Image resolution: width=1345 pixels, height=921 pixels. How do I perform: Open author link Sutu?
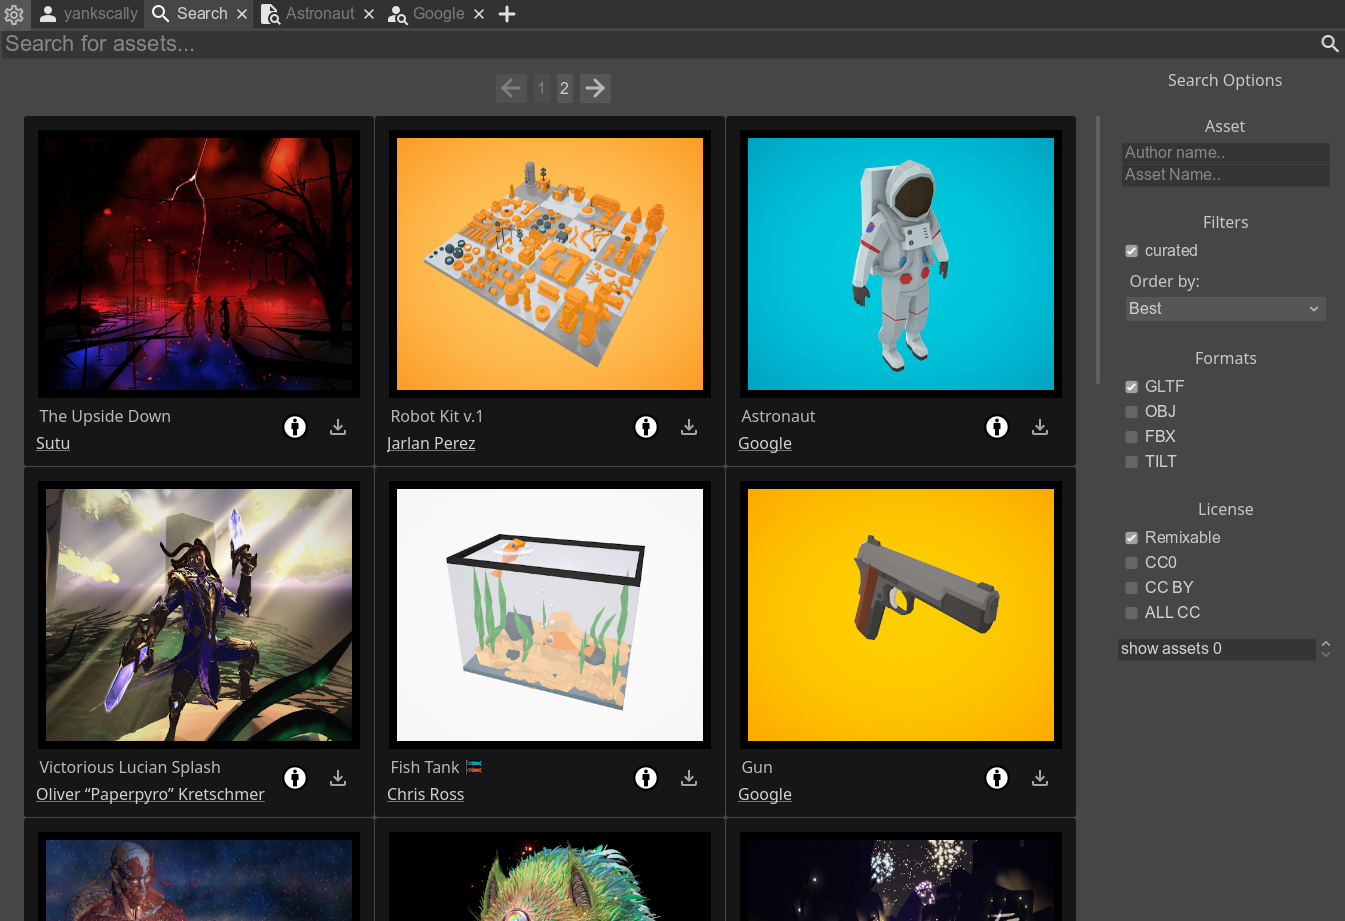pyautogui.click(x=53, y=443)
